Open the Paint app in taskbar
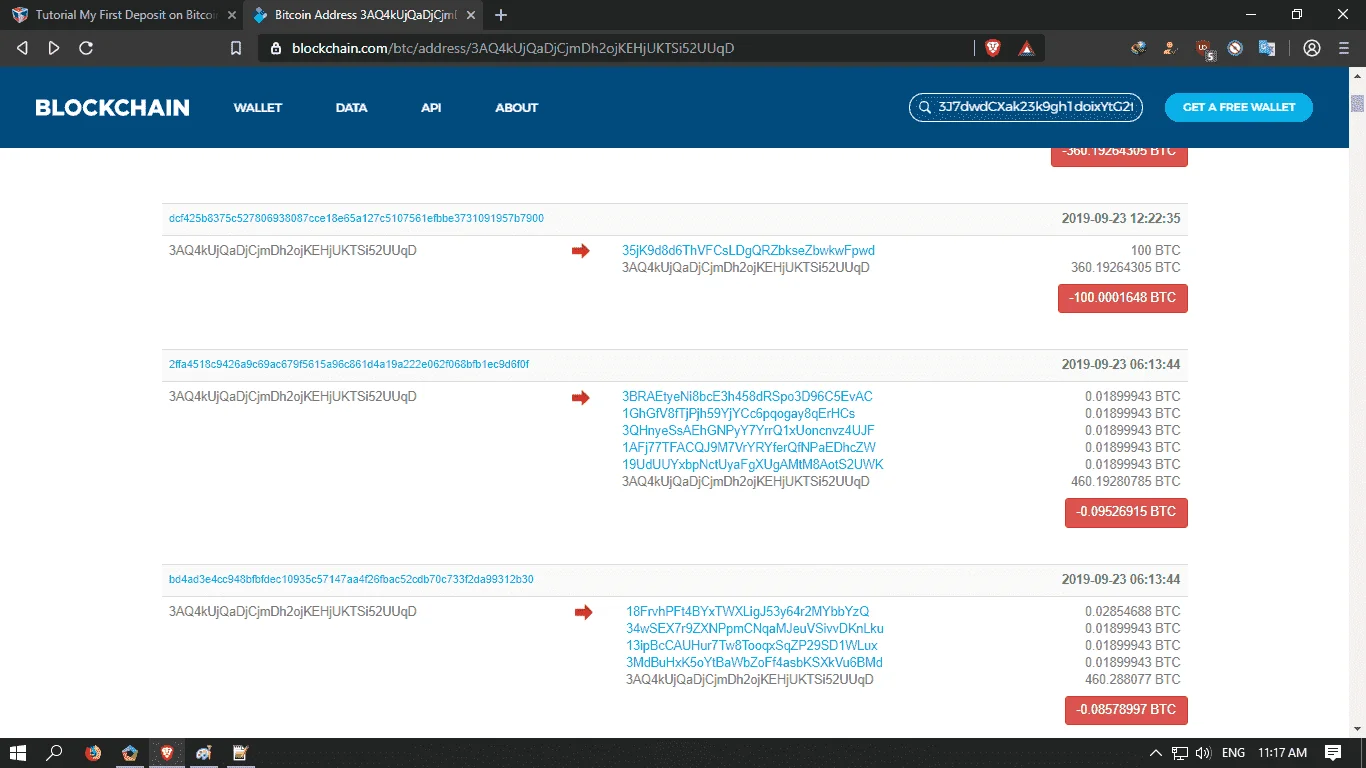1366x768 pixels. click(204, 753)
